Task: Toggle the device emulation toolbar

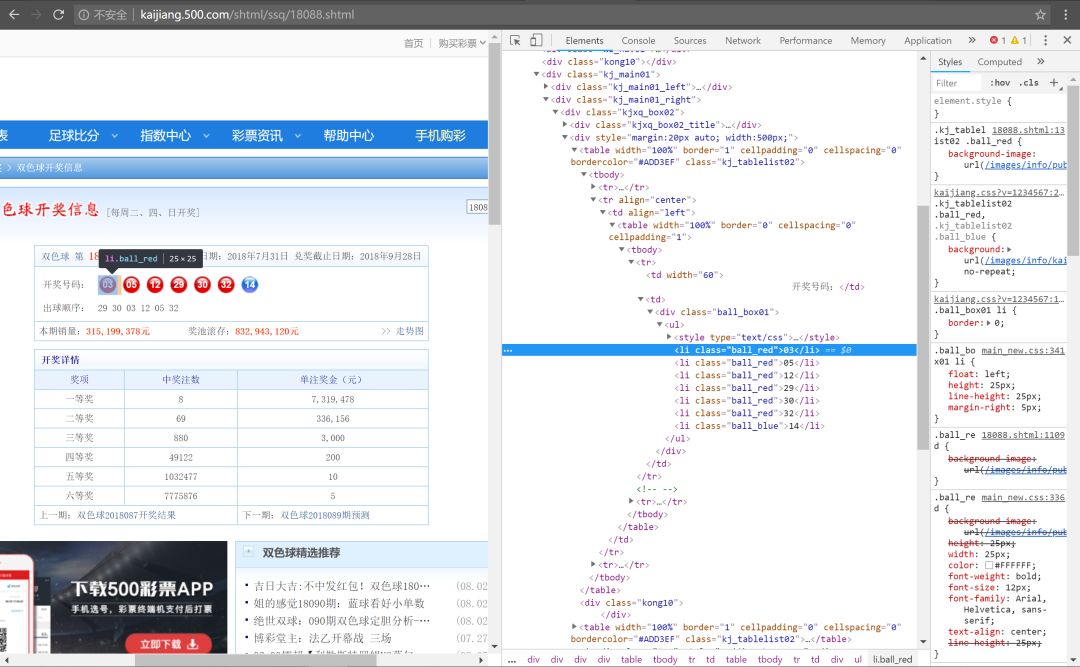Action: pyautogui.click(x=536, y=40)
